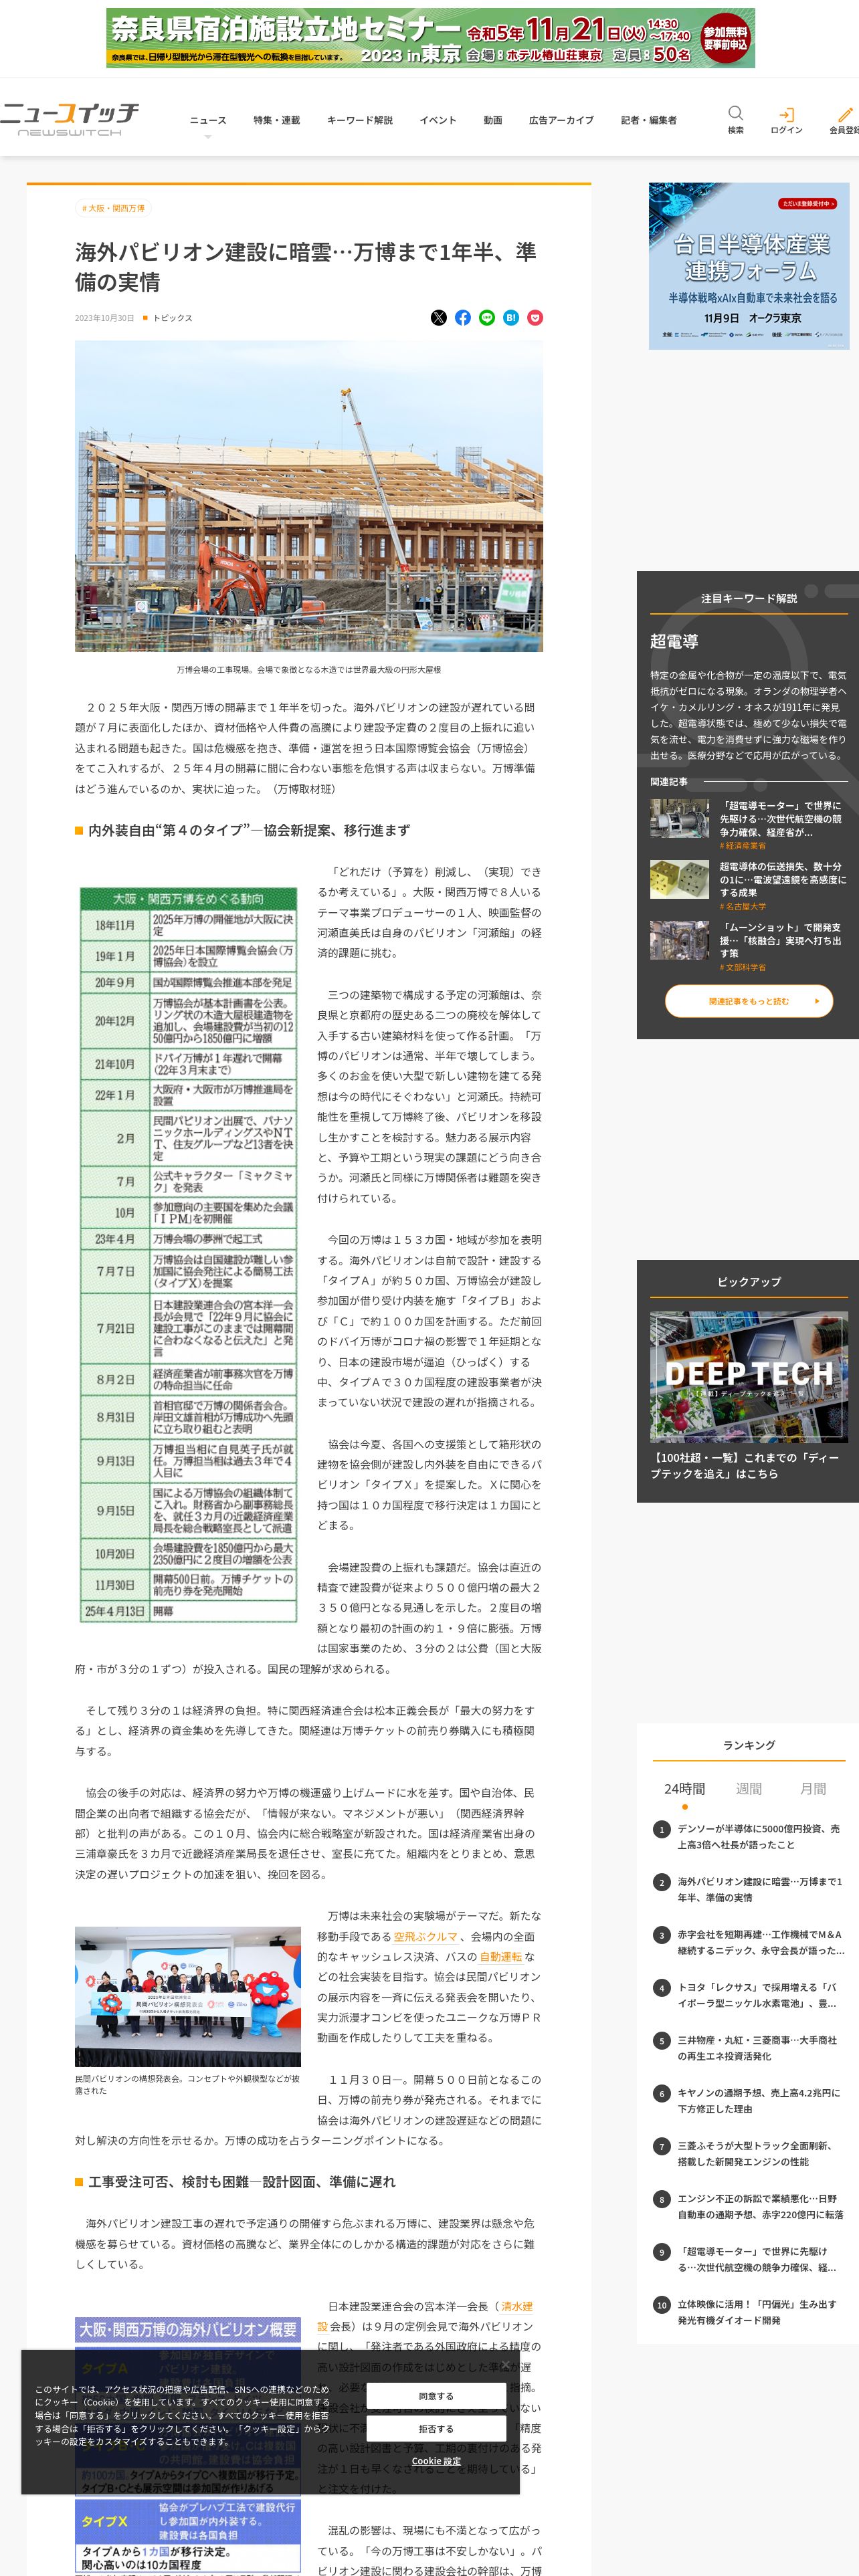Open ranking 6 キヤノンの通期予想 article
The image size is (859, 2576).
(x=759, y=2101)
